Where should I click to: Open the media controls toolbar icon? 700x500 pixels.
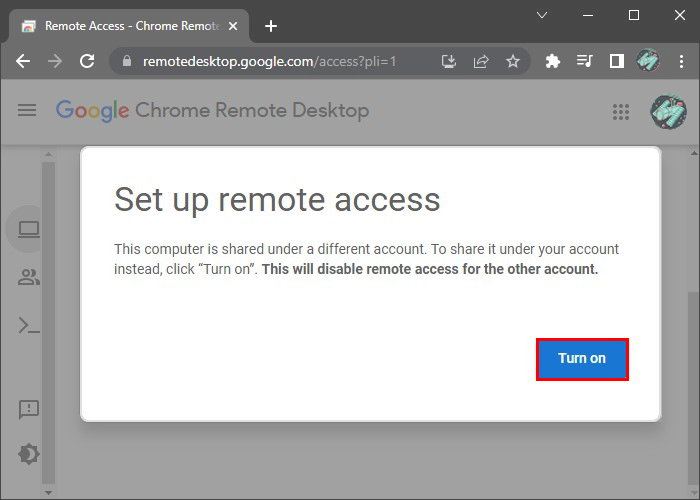585,61
